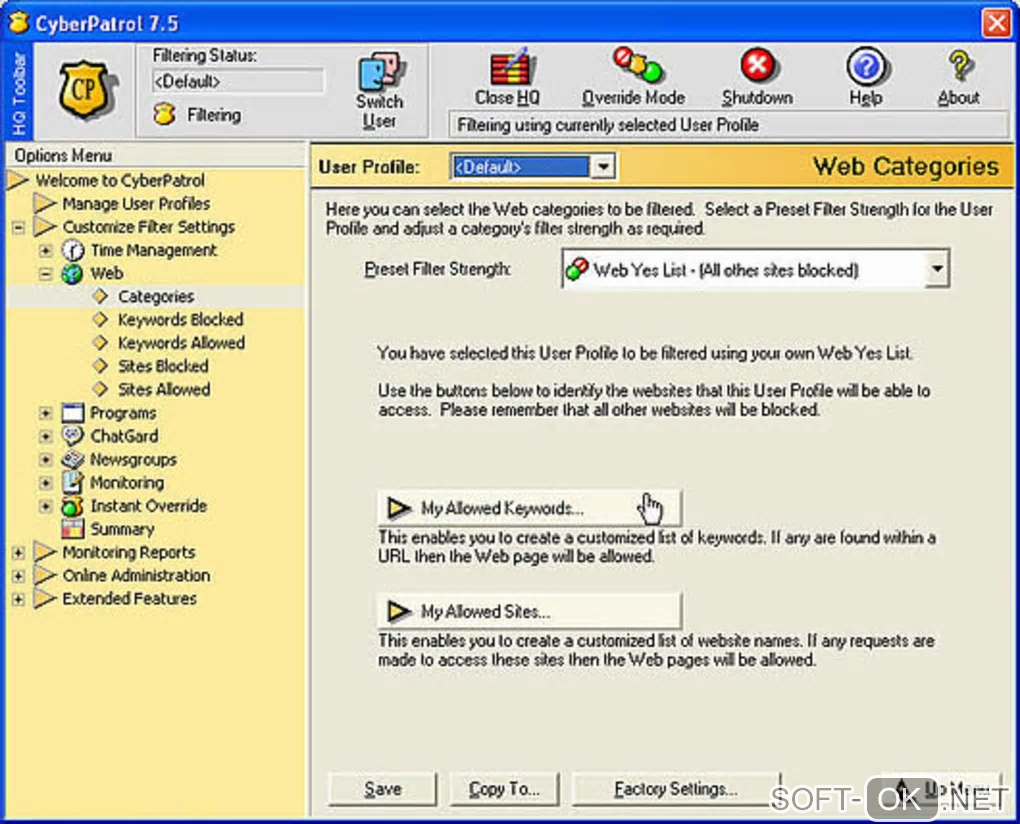Image resolution: width=1020 pixels, height=824 pixels.
Task: Click the Newsgroups icon
Action: click(73, 459)
